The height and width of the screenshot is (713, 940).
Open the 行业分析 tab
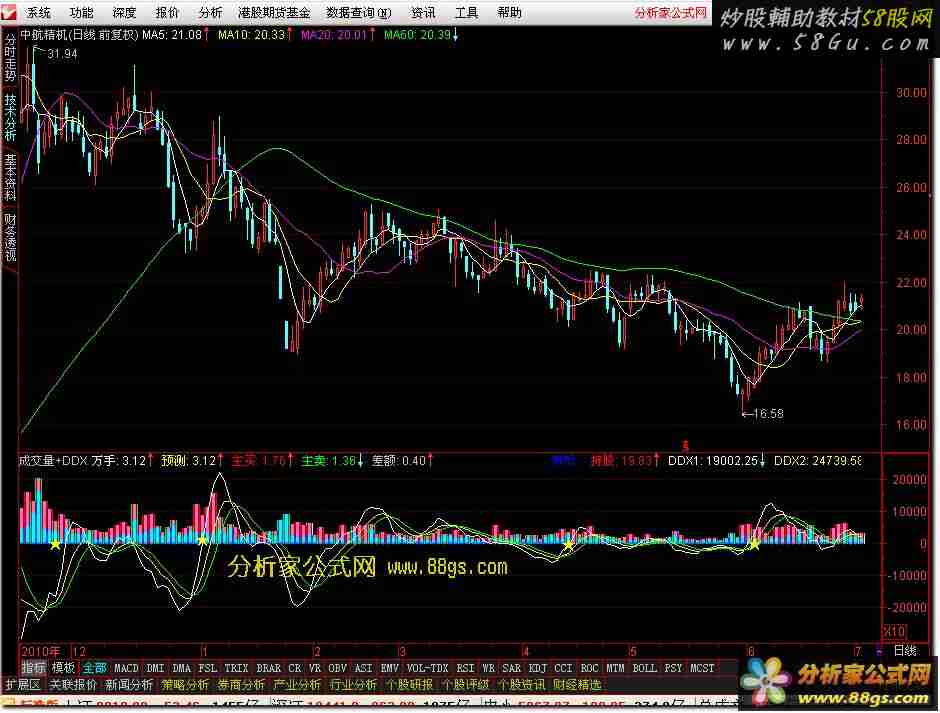pyautogui.click(x=353, y=684)
